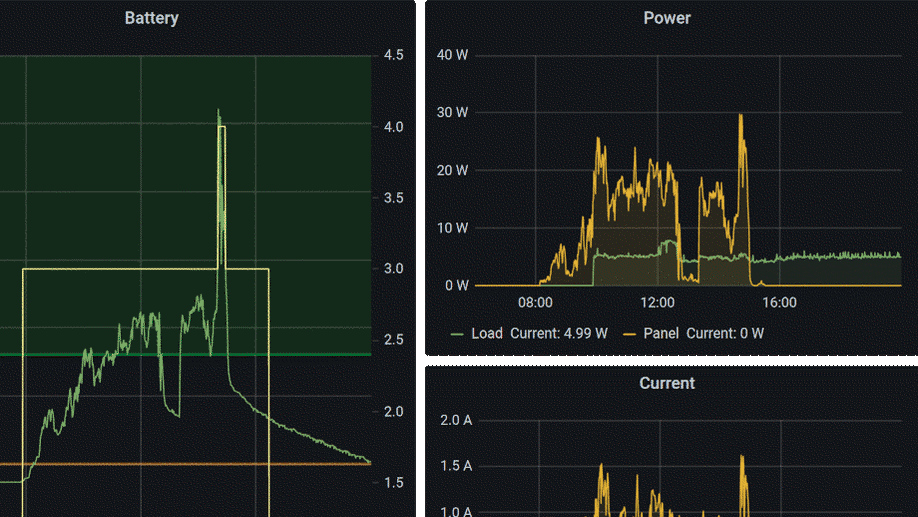This screenshot has width=918, height=517.
Task: Expand the Current panel title menu
Action: pos(666,383)
